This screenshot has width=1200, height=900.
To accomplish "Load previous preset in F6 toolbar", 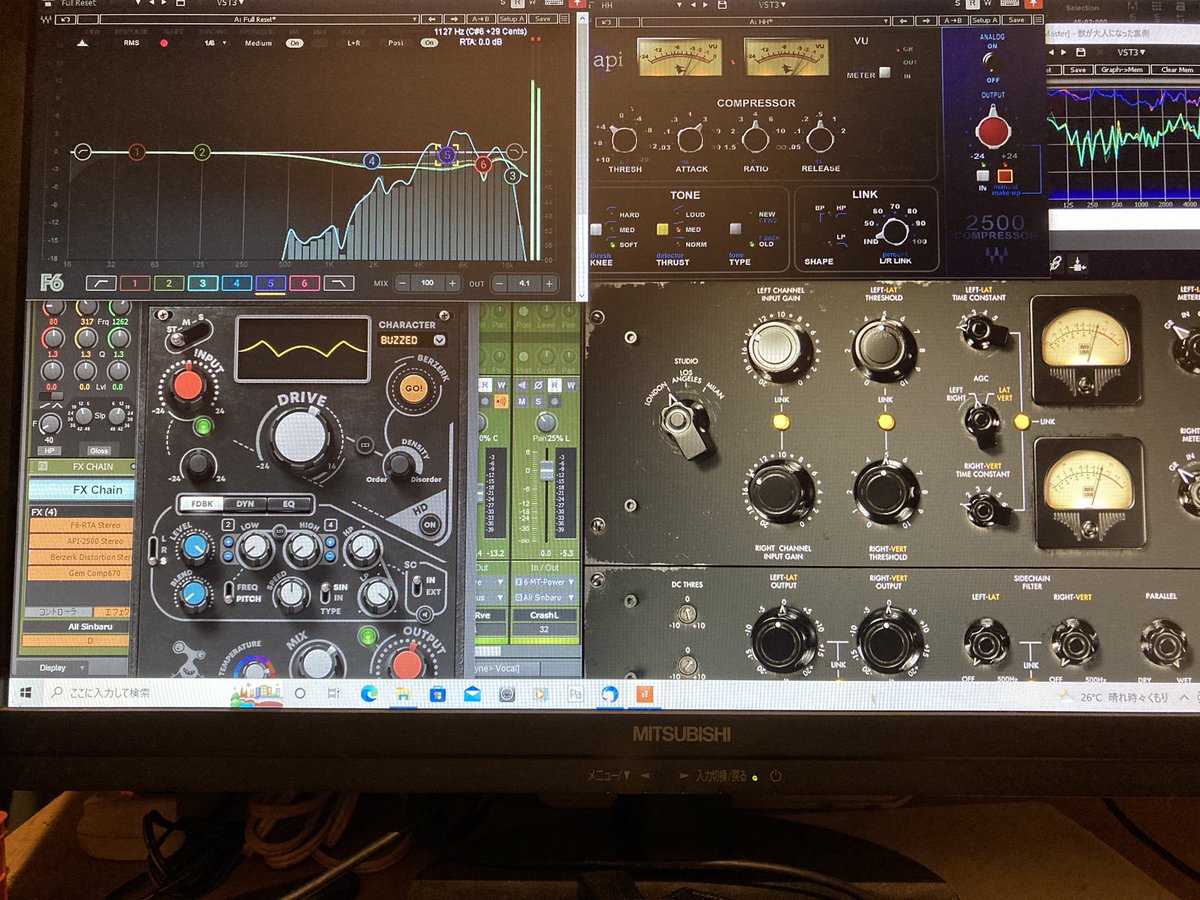I will (432, 19).
